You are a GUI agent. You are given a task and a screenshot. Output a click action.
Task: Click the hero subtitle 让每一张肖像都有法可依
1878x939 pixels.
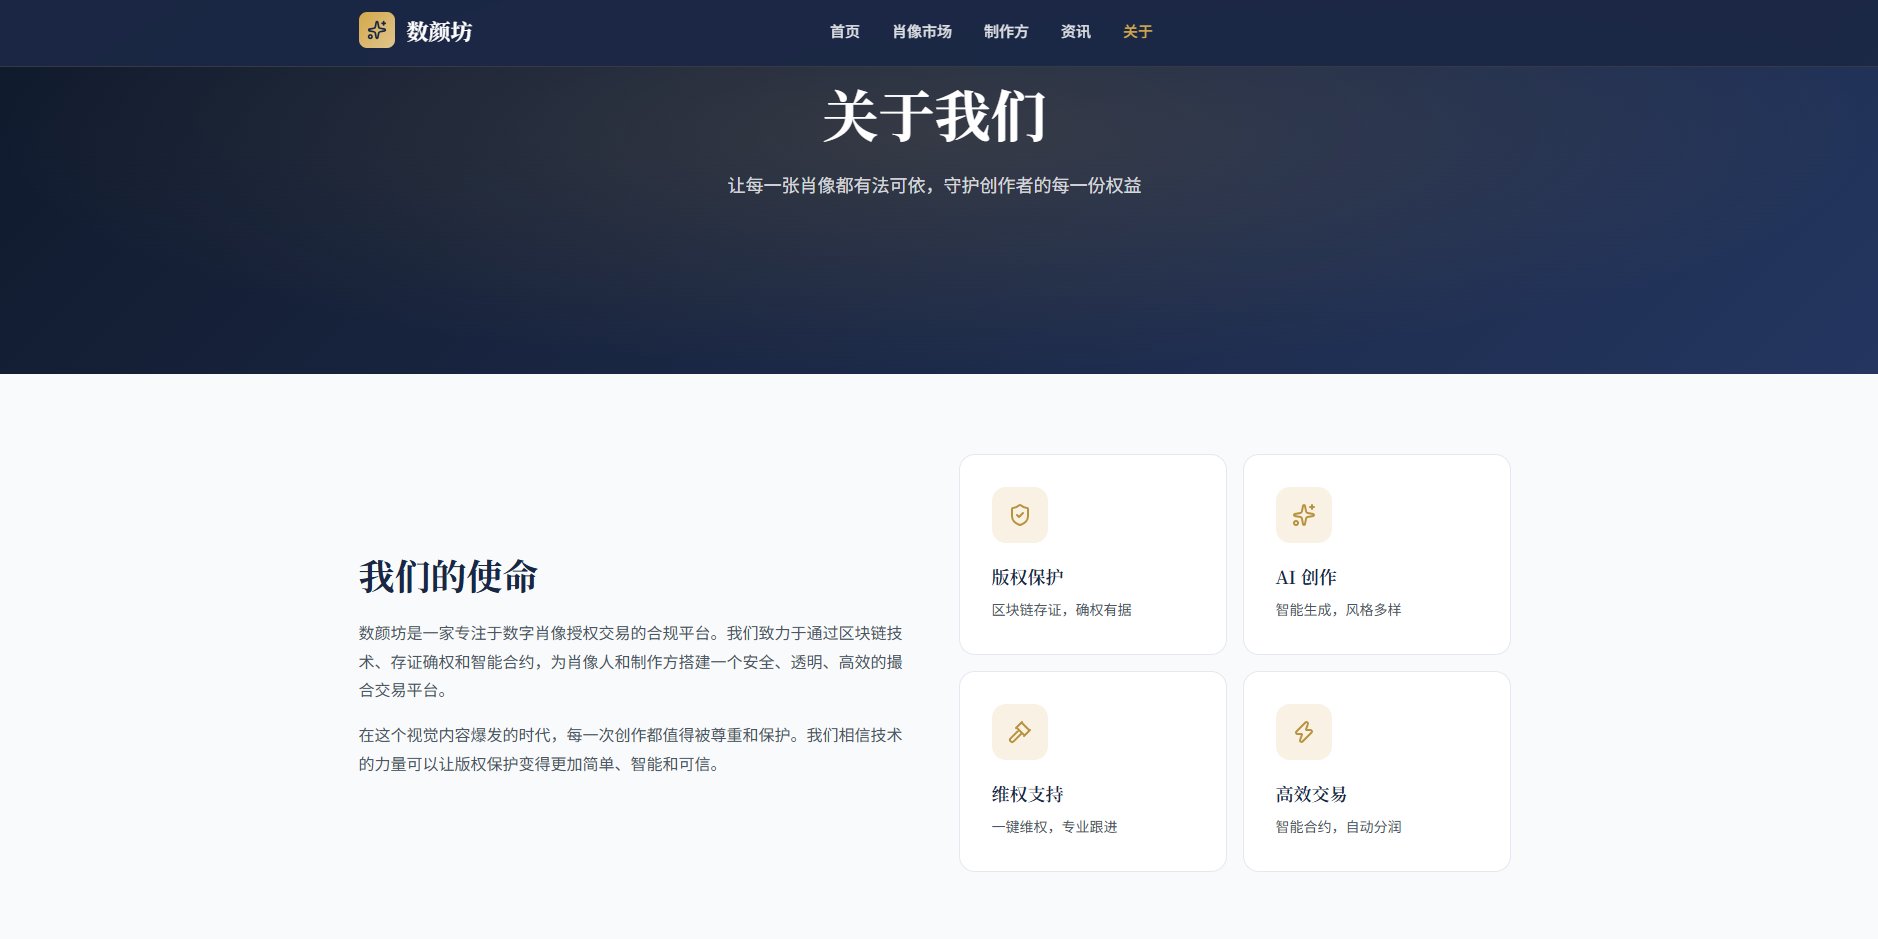[x=935, y=186]
